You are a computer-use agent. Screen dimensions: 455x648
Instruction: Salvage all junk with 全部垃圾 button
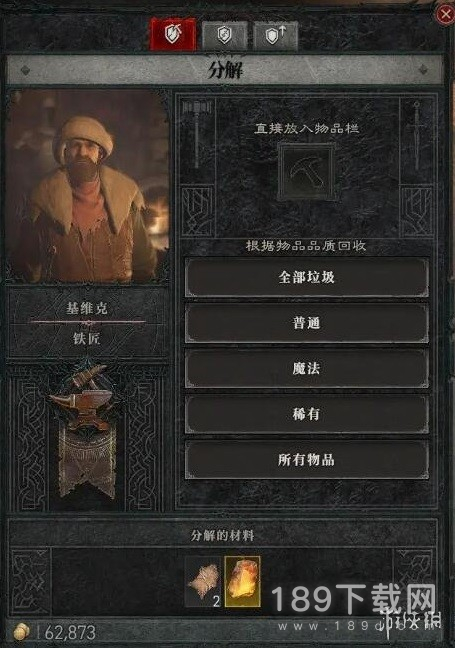(306, 277)
